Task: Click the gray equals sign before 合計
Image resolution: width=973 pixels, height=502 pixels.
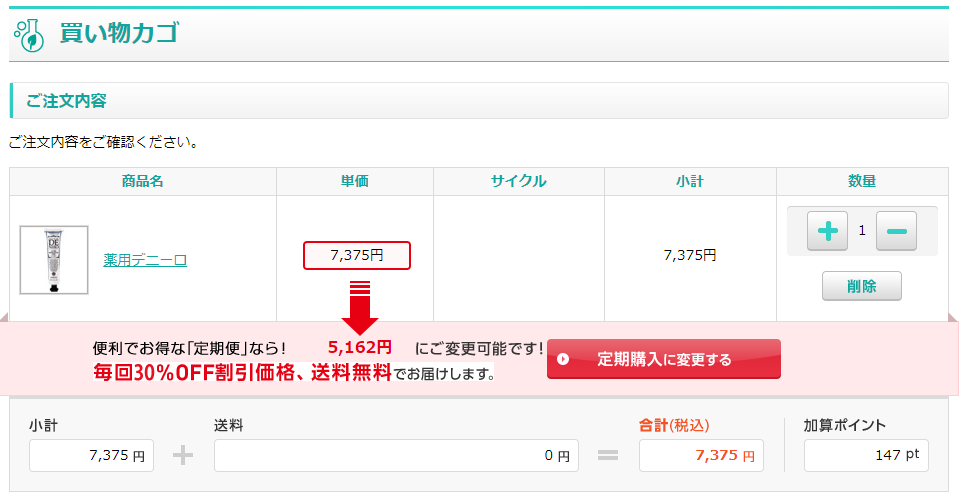Action: point(608,455)
